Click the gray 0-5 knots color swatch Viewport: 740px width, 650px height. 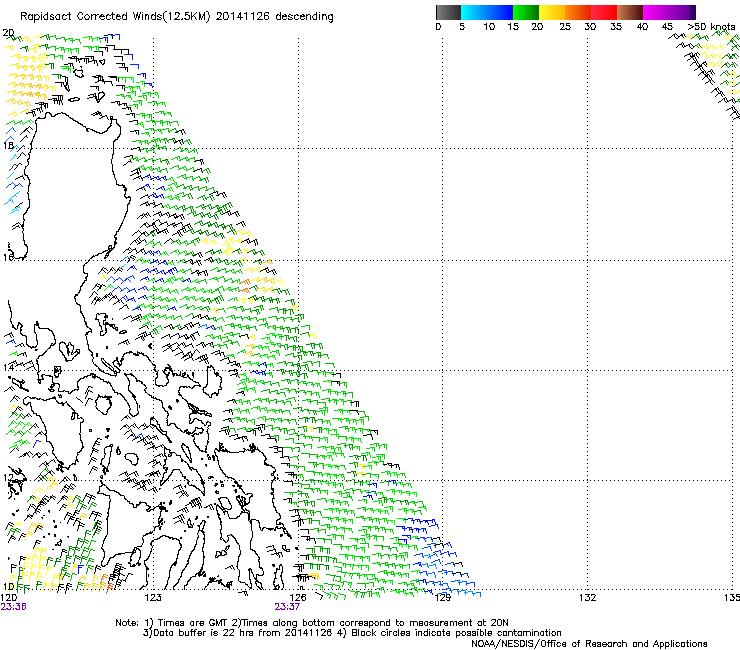(x=448, y=12)
